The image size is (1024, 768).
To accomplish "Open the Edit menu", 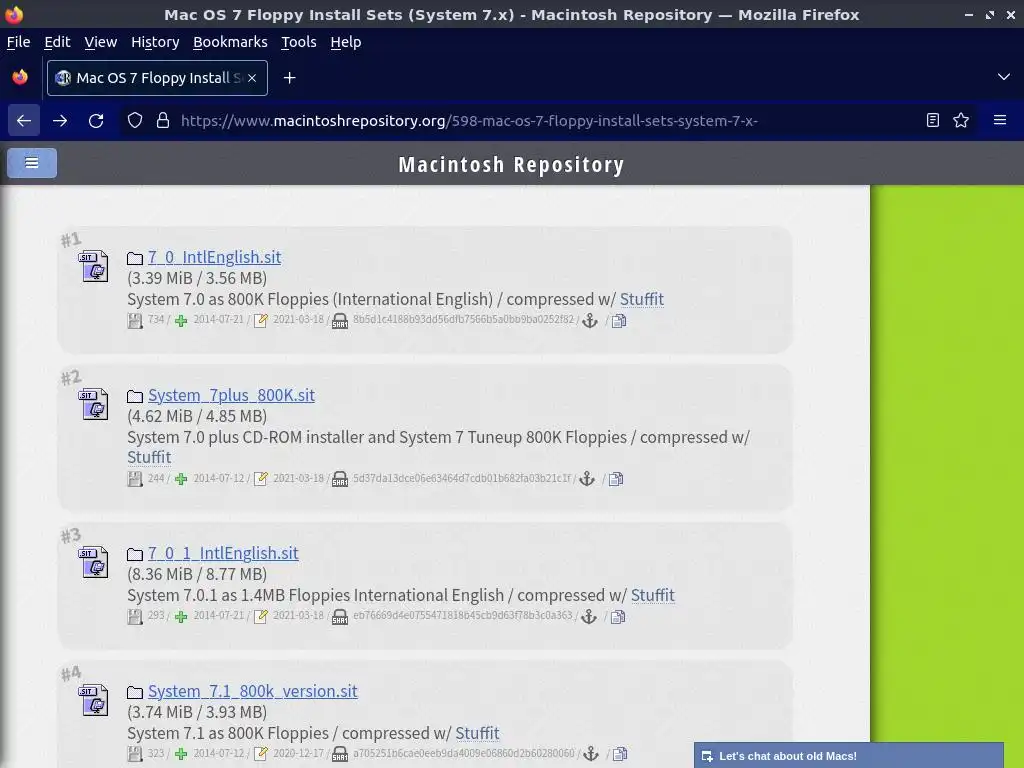I will [57, 42].
